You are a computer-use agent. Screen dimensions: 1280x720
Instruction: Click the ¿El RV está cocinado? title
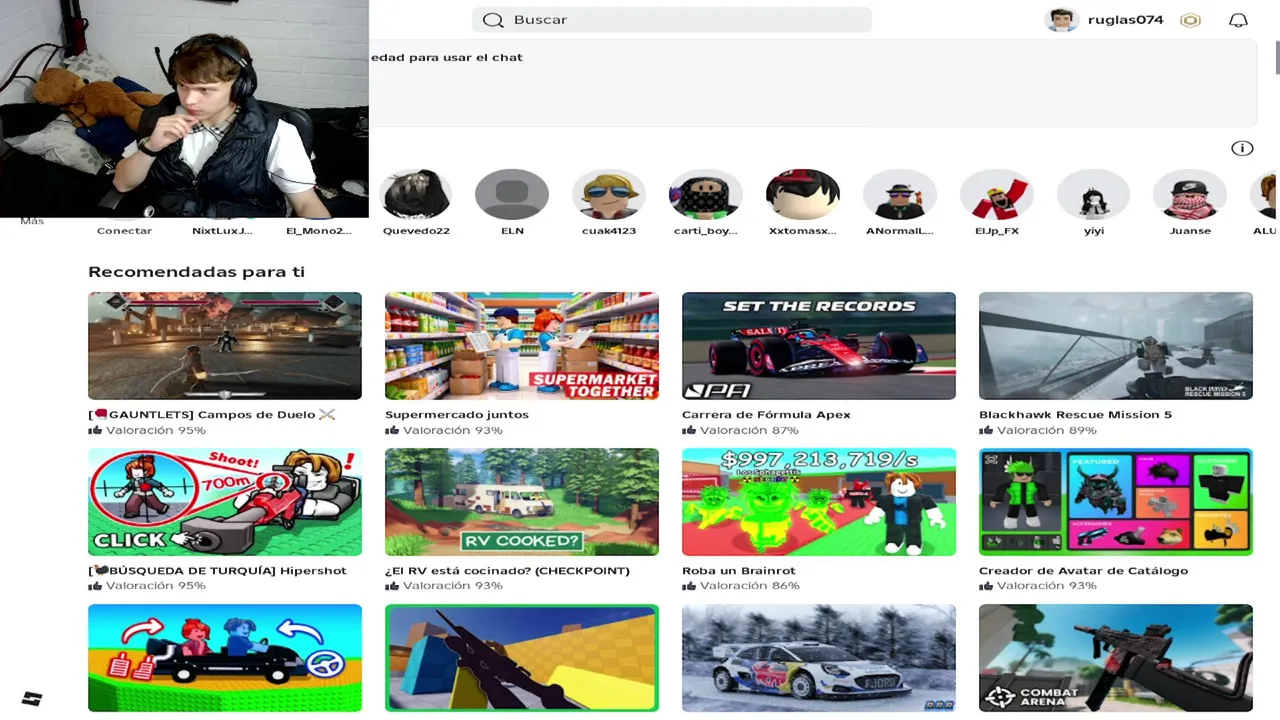click(507, 571)
